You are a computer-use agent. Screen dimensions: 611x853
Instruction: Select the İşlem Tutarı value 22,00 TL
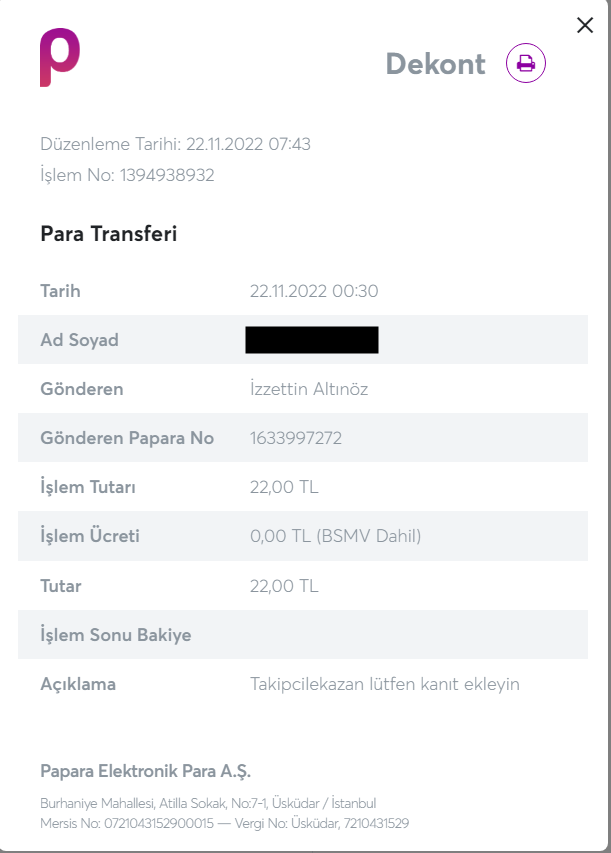[284, 487]
